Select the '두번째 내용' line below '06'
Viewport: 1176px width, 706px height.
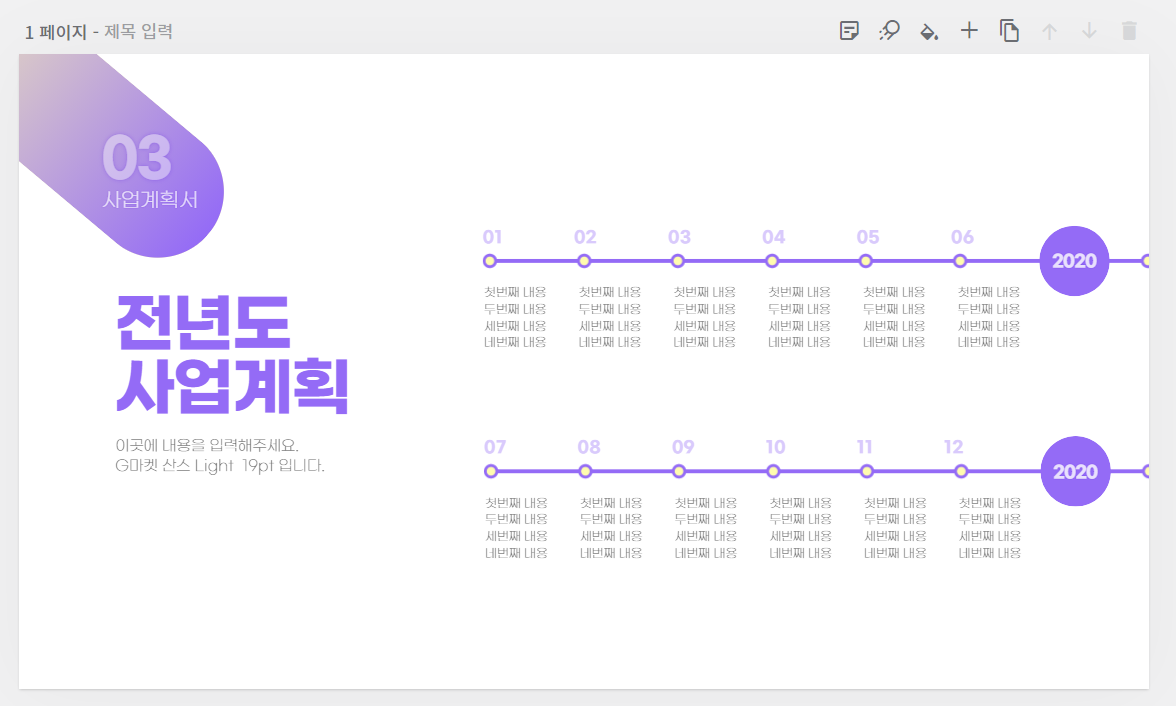(x=988, y=309)
